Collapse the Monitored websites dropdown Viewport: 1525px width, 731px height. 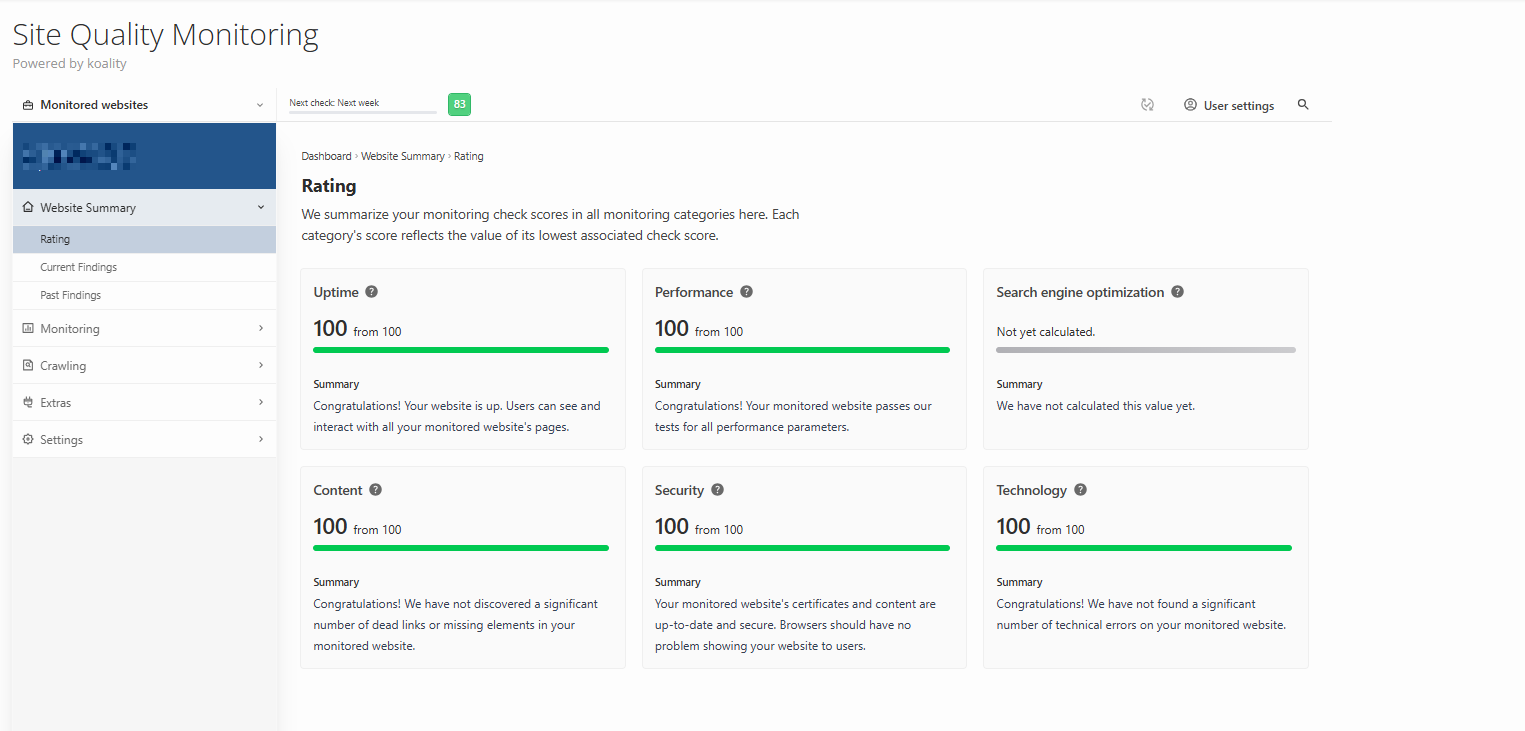(260, 104)
